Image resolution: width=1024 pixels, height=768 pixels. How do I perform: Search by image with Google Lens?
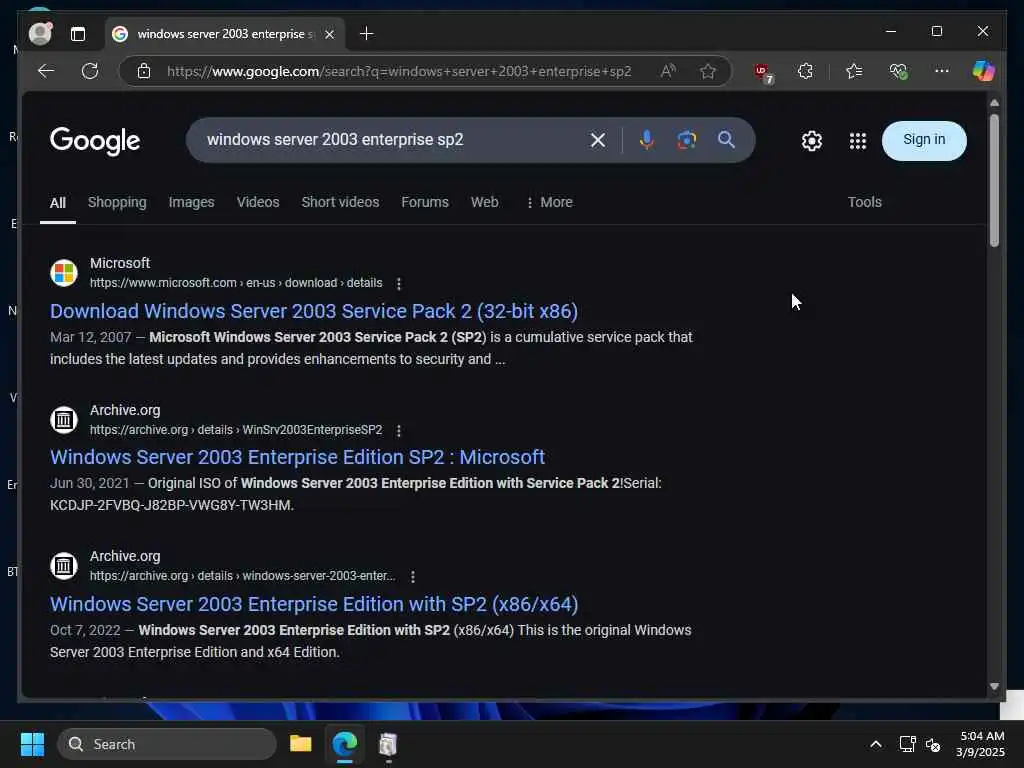tap(686, 140)
